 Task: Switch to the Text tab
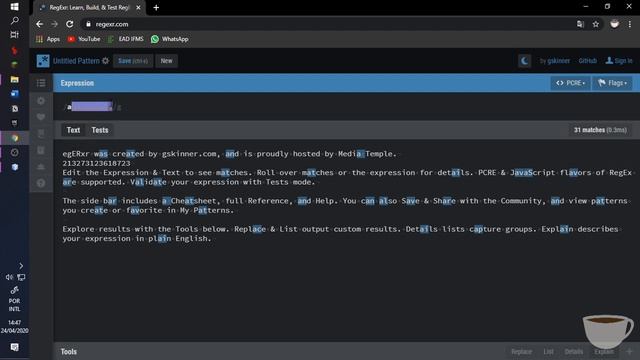(73, 130)
